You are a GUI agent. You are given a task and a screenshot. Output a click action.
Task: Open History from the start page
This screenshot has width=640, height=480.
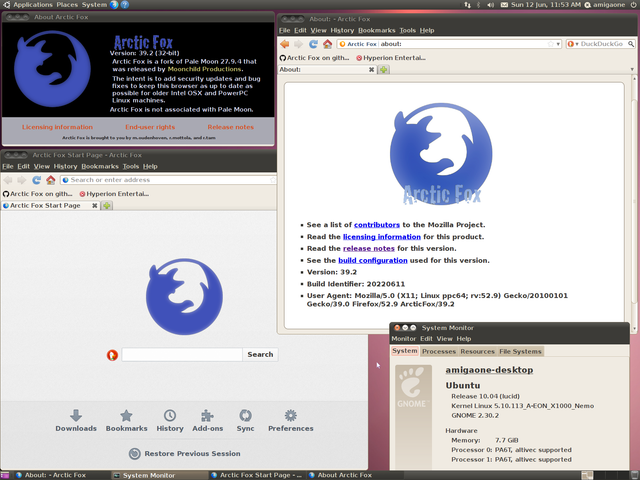170,420
